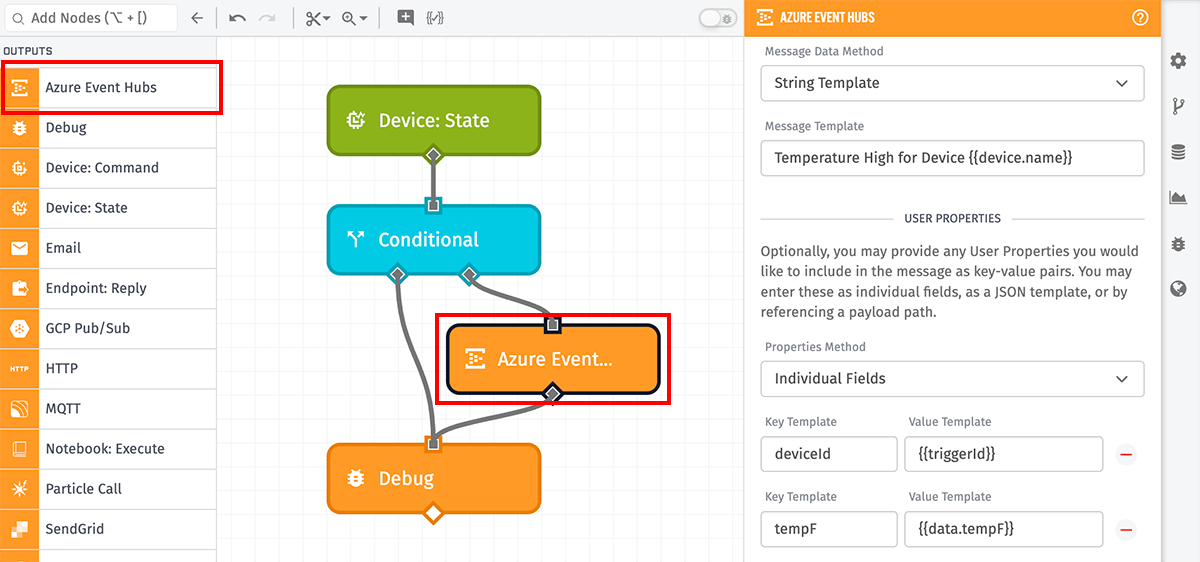Click the GCP Pub/Sub hexagon icon
The height and width of the screenshot is (562, 1200).
[19, 328]
